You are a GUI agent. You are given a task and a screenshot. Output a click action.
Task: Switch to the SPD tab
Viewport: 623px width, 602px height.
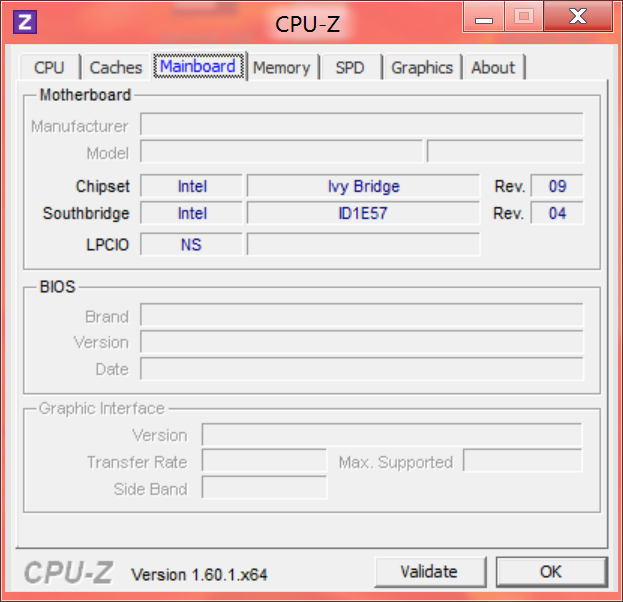(x=350, y=67)
